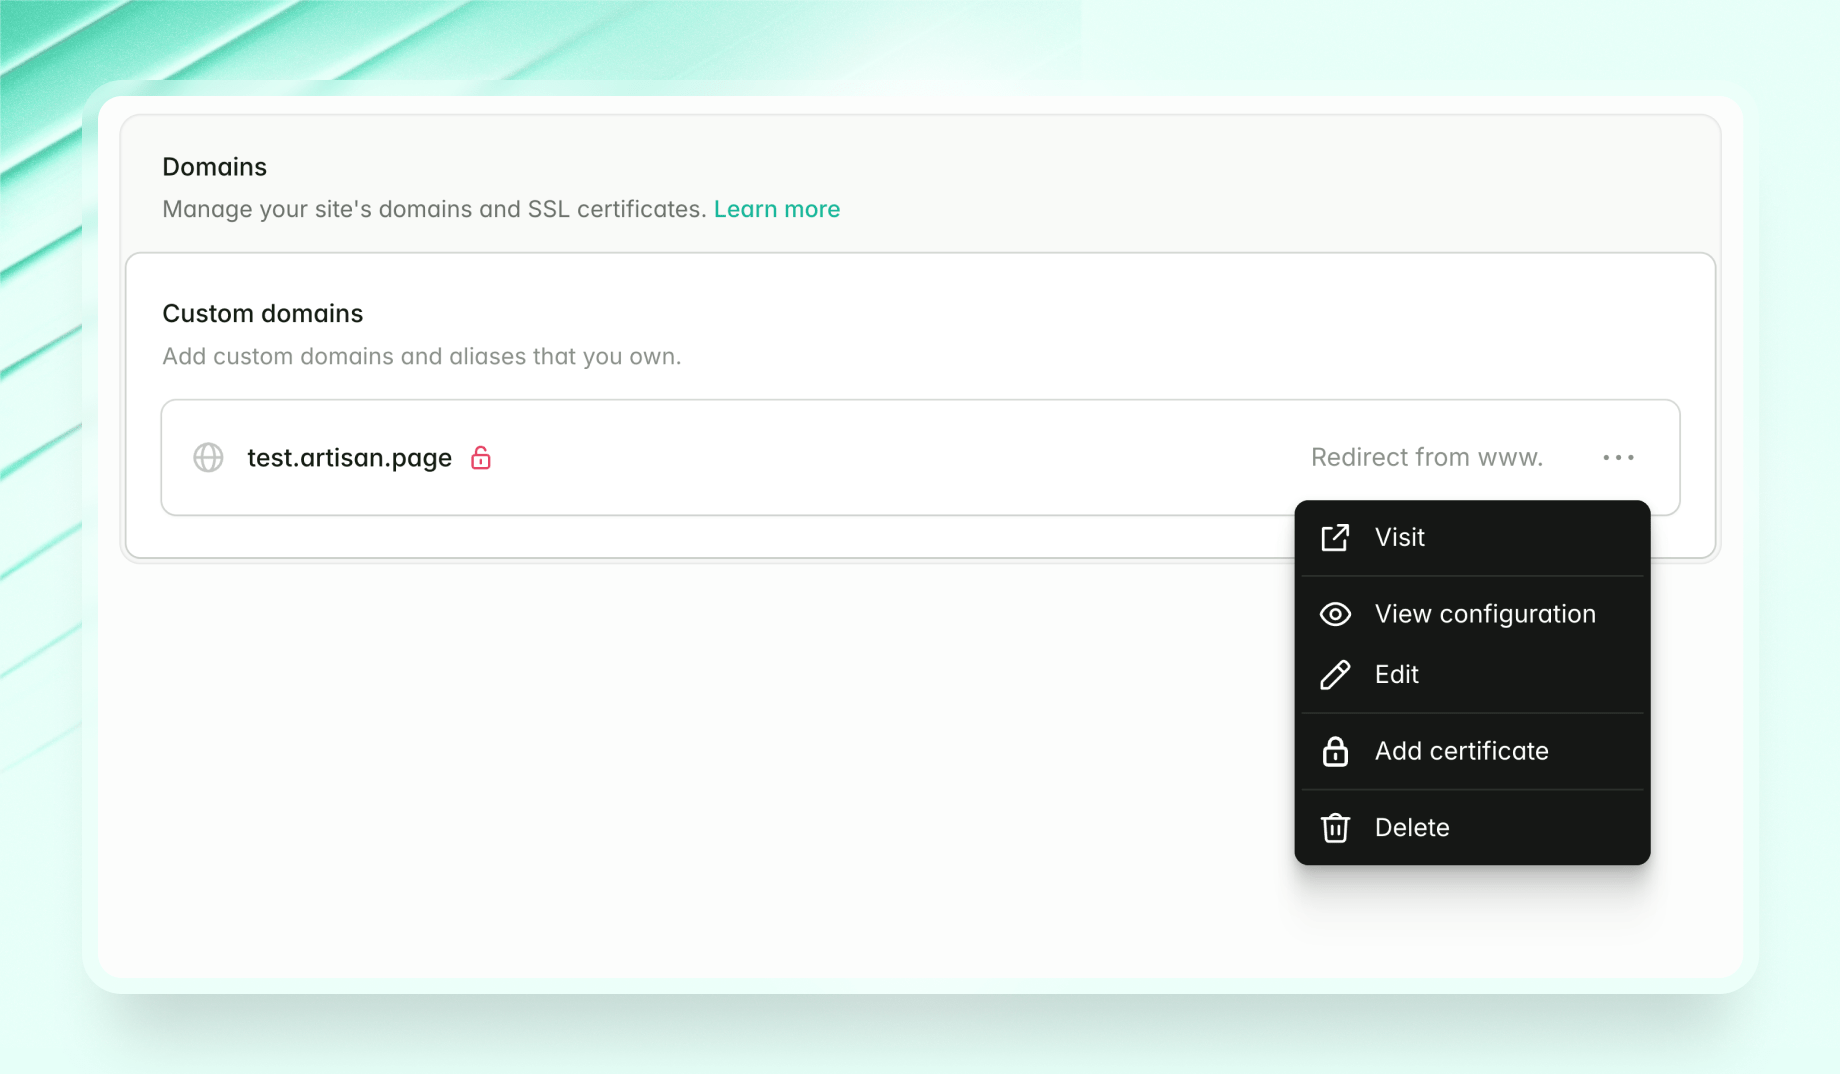Screen dimensions: 1840x1074
Task: Click the 'Manage your site's domains' description text
Action: 434,209
